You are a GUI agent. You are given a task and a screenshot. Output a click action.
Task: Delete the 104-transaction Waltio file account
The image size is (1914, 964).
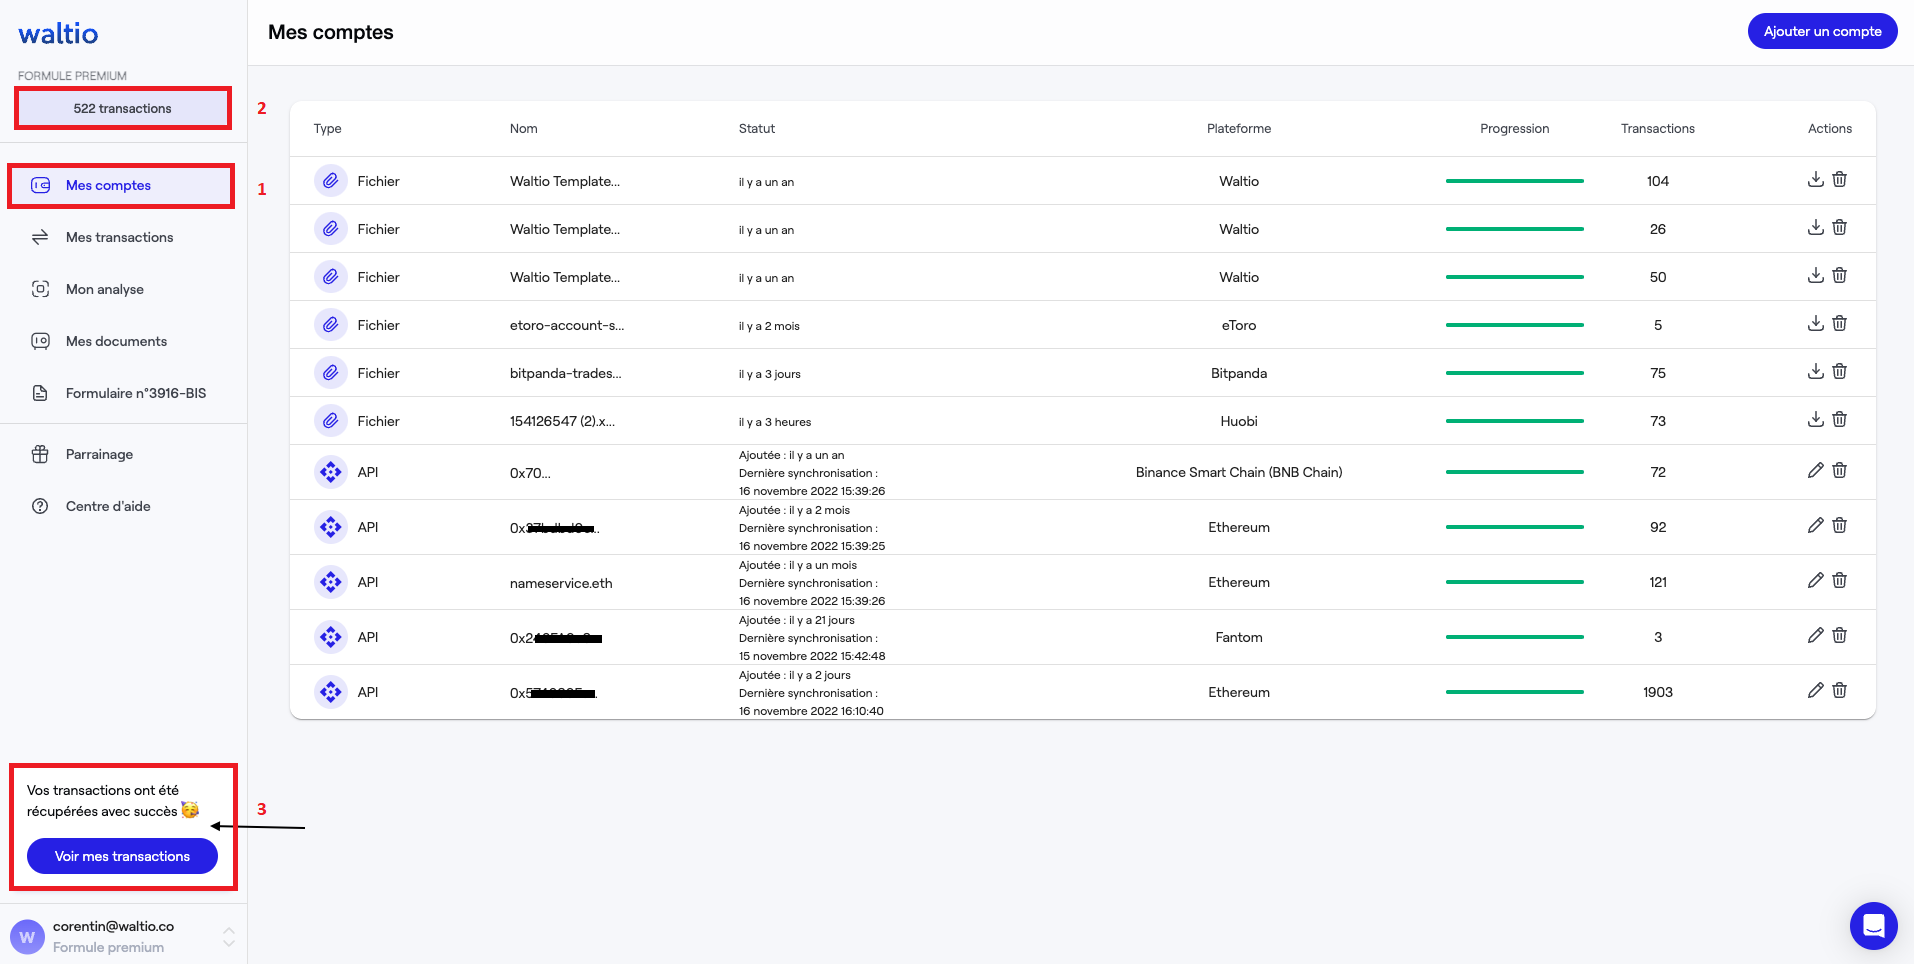point(1840,179)
